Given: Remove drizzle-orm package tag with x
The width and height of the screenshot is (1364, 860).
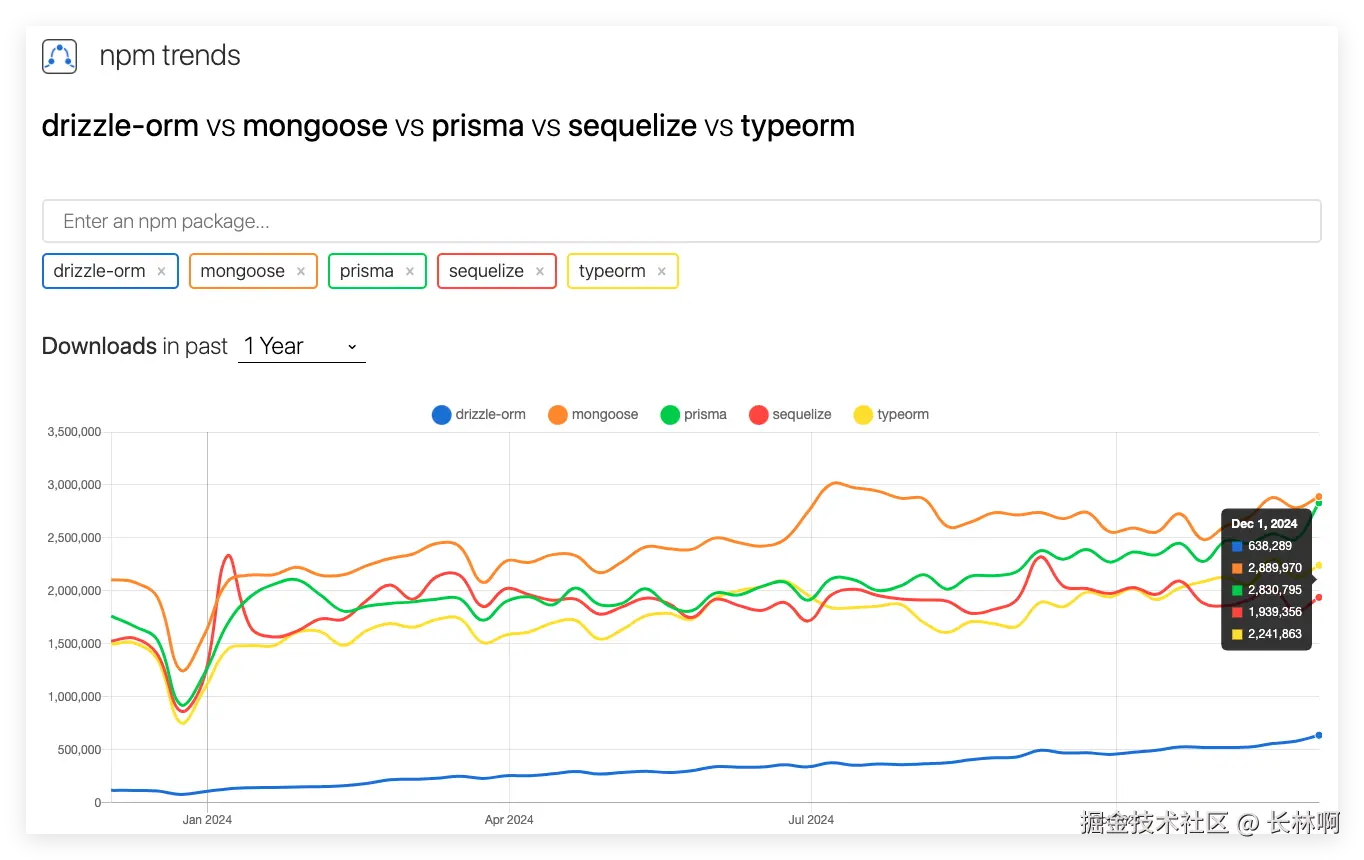Looking at the screenshot, I should point(161,271).
